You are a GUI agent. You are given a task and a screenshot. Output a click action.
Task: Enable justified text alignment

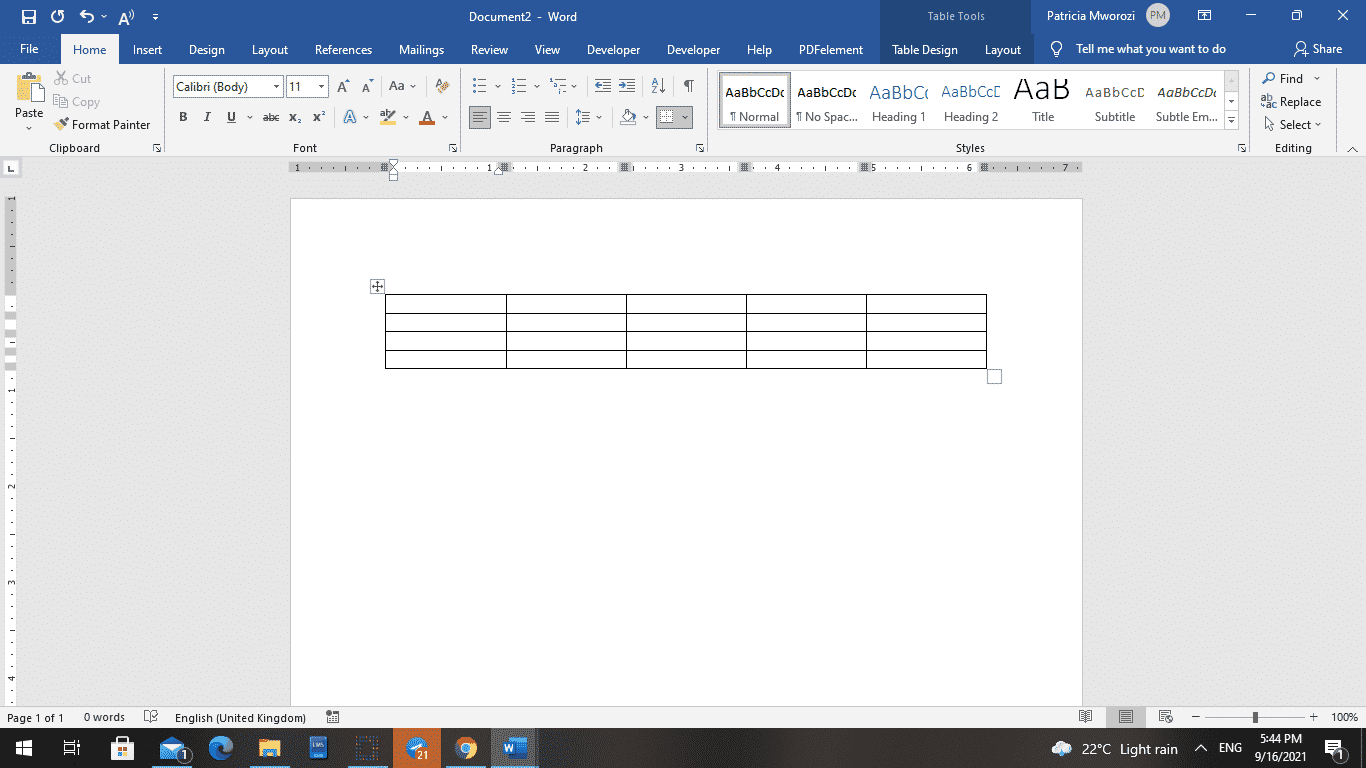click(x=551, y=117)
